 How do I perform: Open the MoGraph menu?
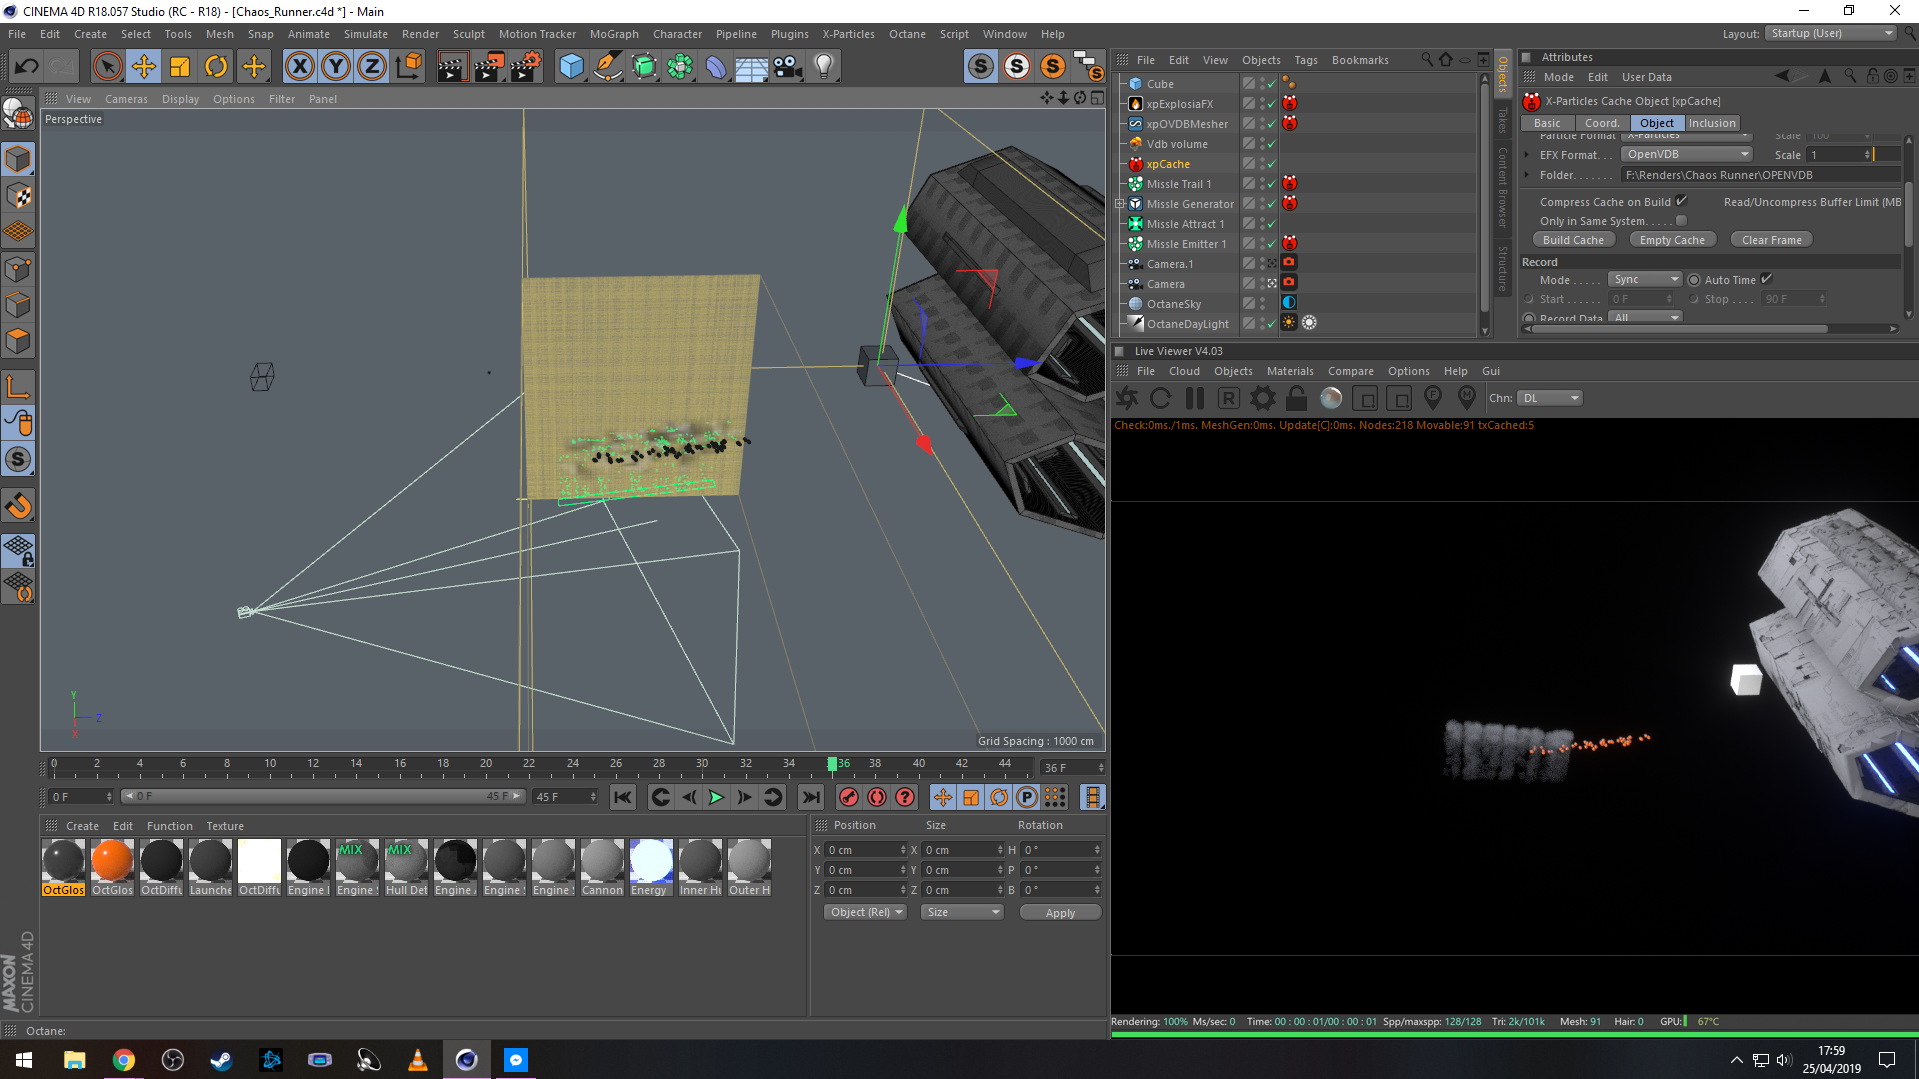pyautogui.click(x=614, y=34)
